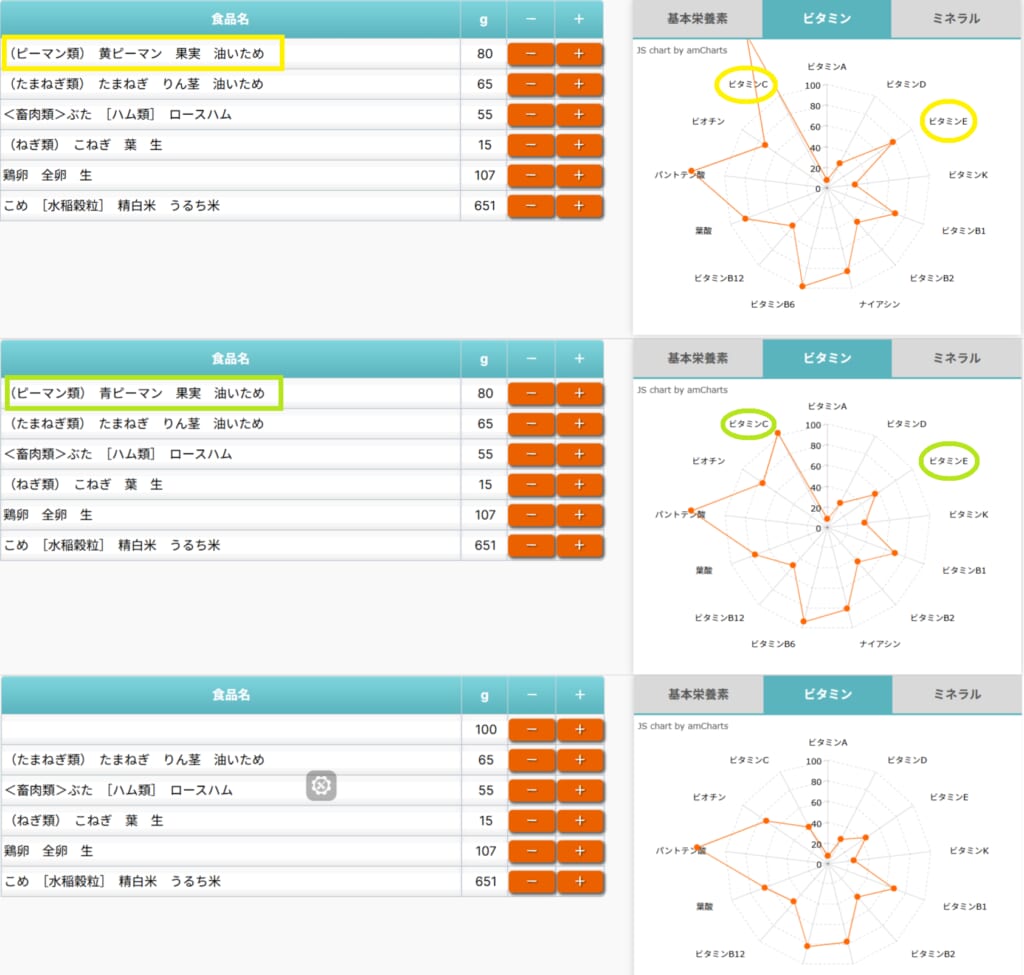The width and height of the screenshot is (1024, 975).
Task: Open 基本栄養素 tab beside 青ピーマン table
Action: pyautogui.click(x=697, y=358)
